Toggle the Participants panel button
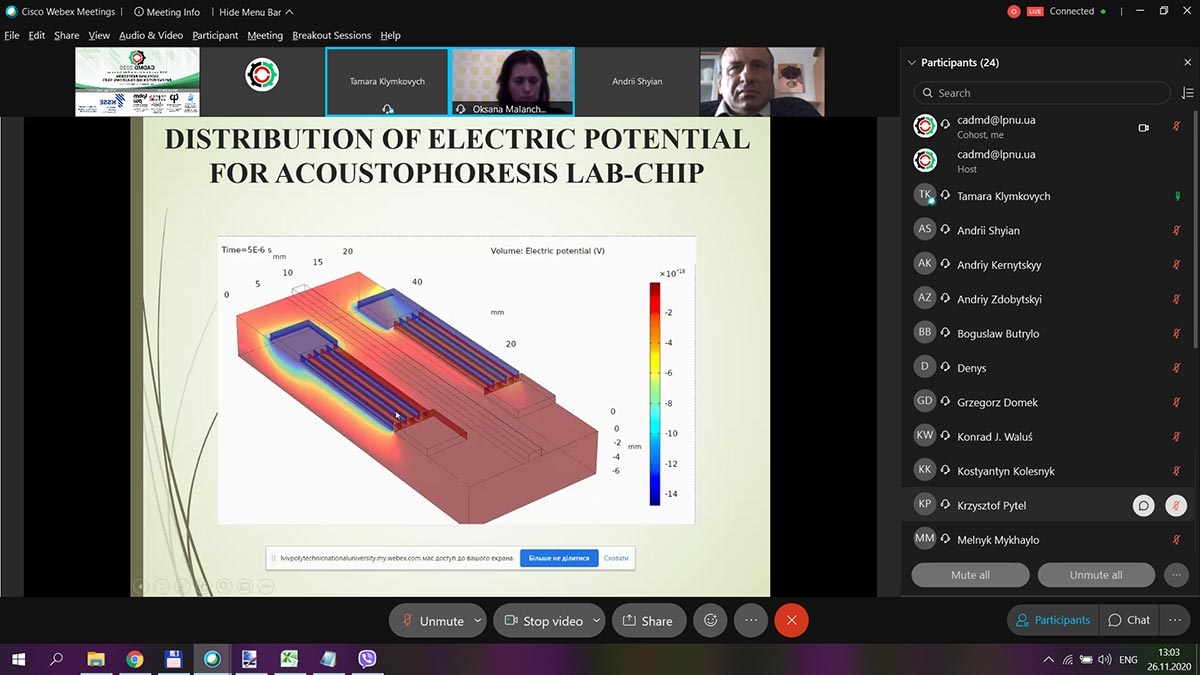 pos(1052,620)
